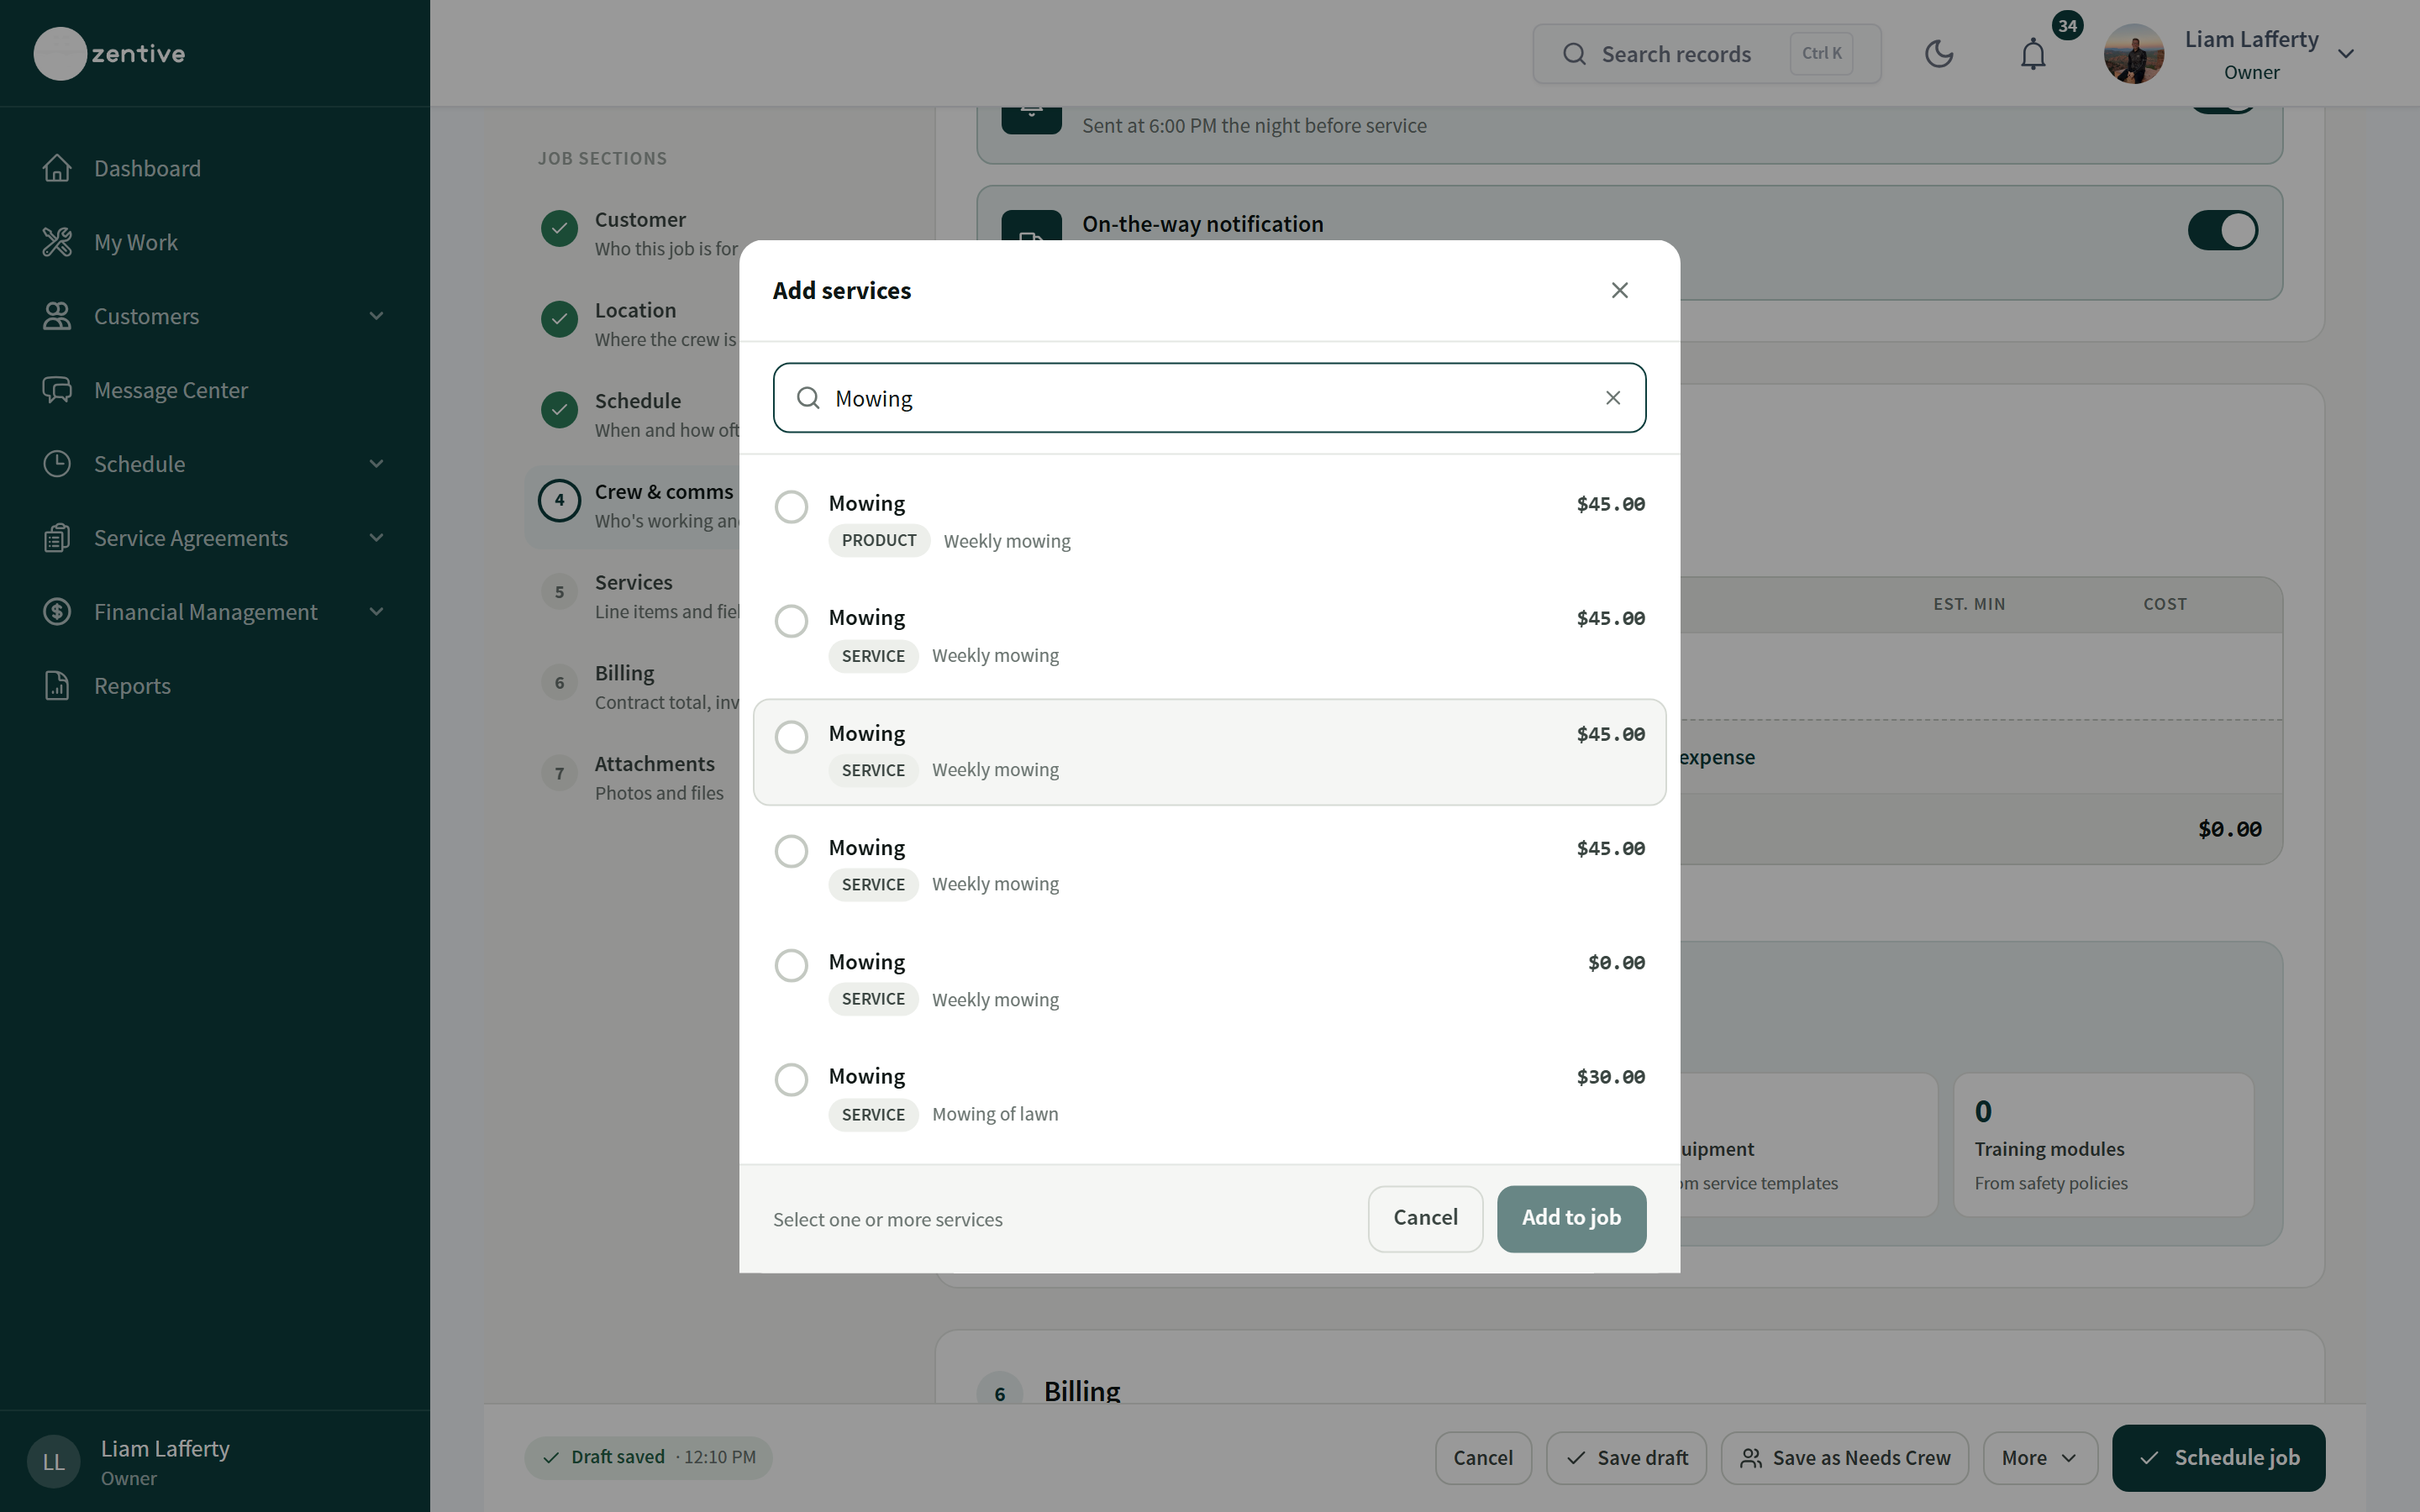This screenshot has width=2420, height=1512.
Task: Click the Schedule job button
Action: point(2218,1458)
